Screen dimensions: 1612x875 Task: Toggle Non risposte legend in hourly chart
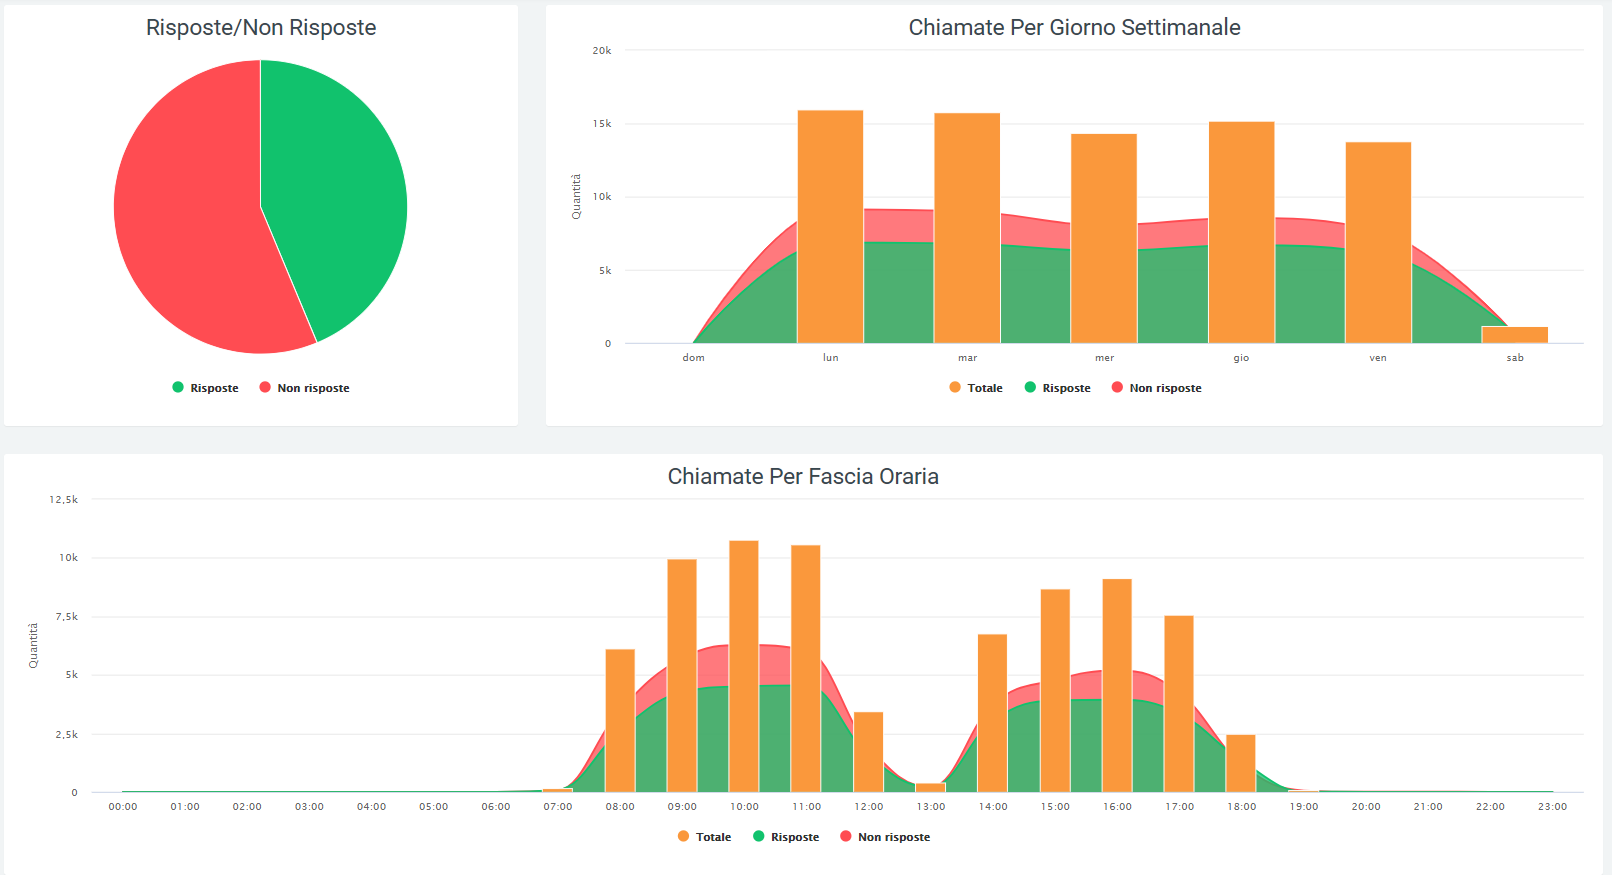[x=885, y=837]
